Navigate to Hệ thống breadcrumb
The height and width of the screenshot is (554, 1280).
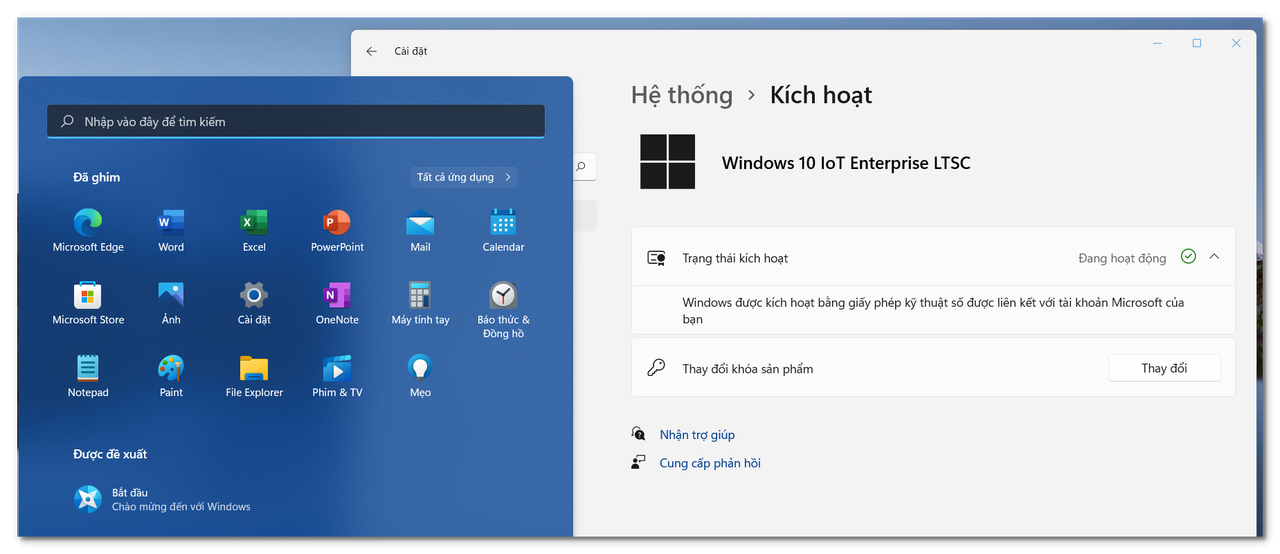point(682,95)
